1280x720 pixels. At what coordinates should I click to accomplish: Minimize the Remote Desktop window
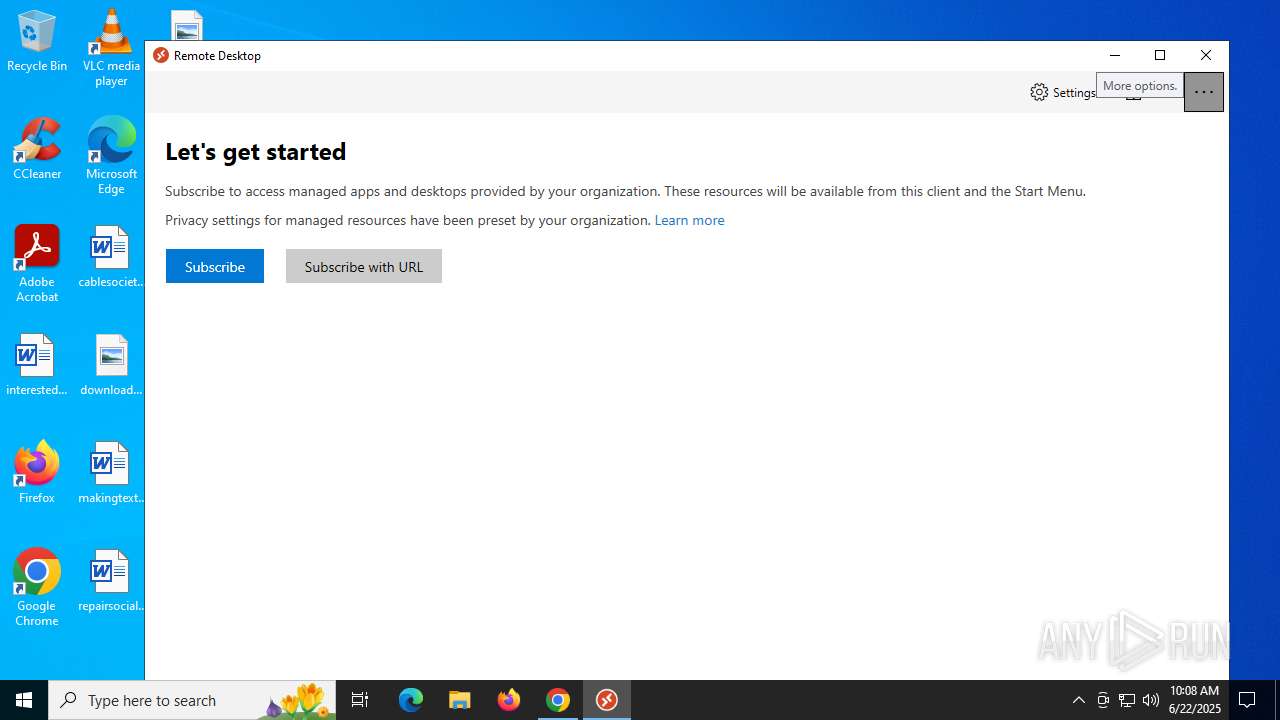pyautogui.click(x=1115, y=55)
